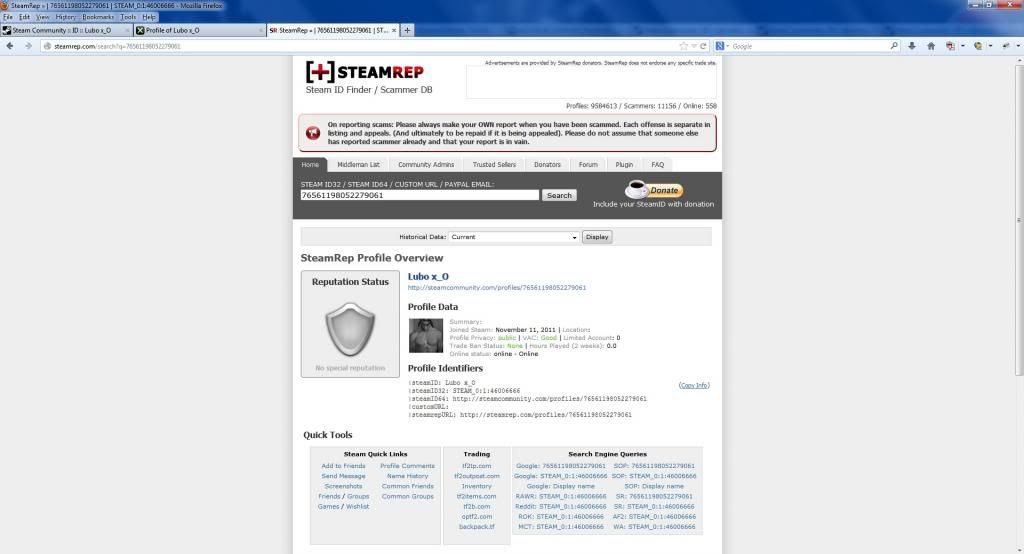1024x554 pixels.
Task: Open the Downloads arrow icon
Action: 912,46
